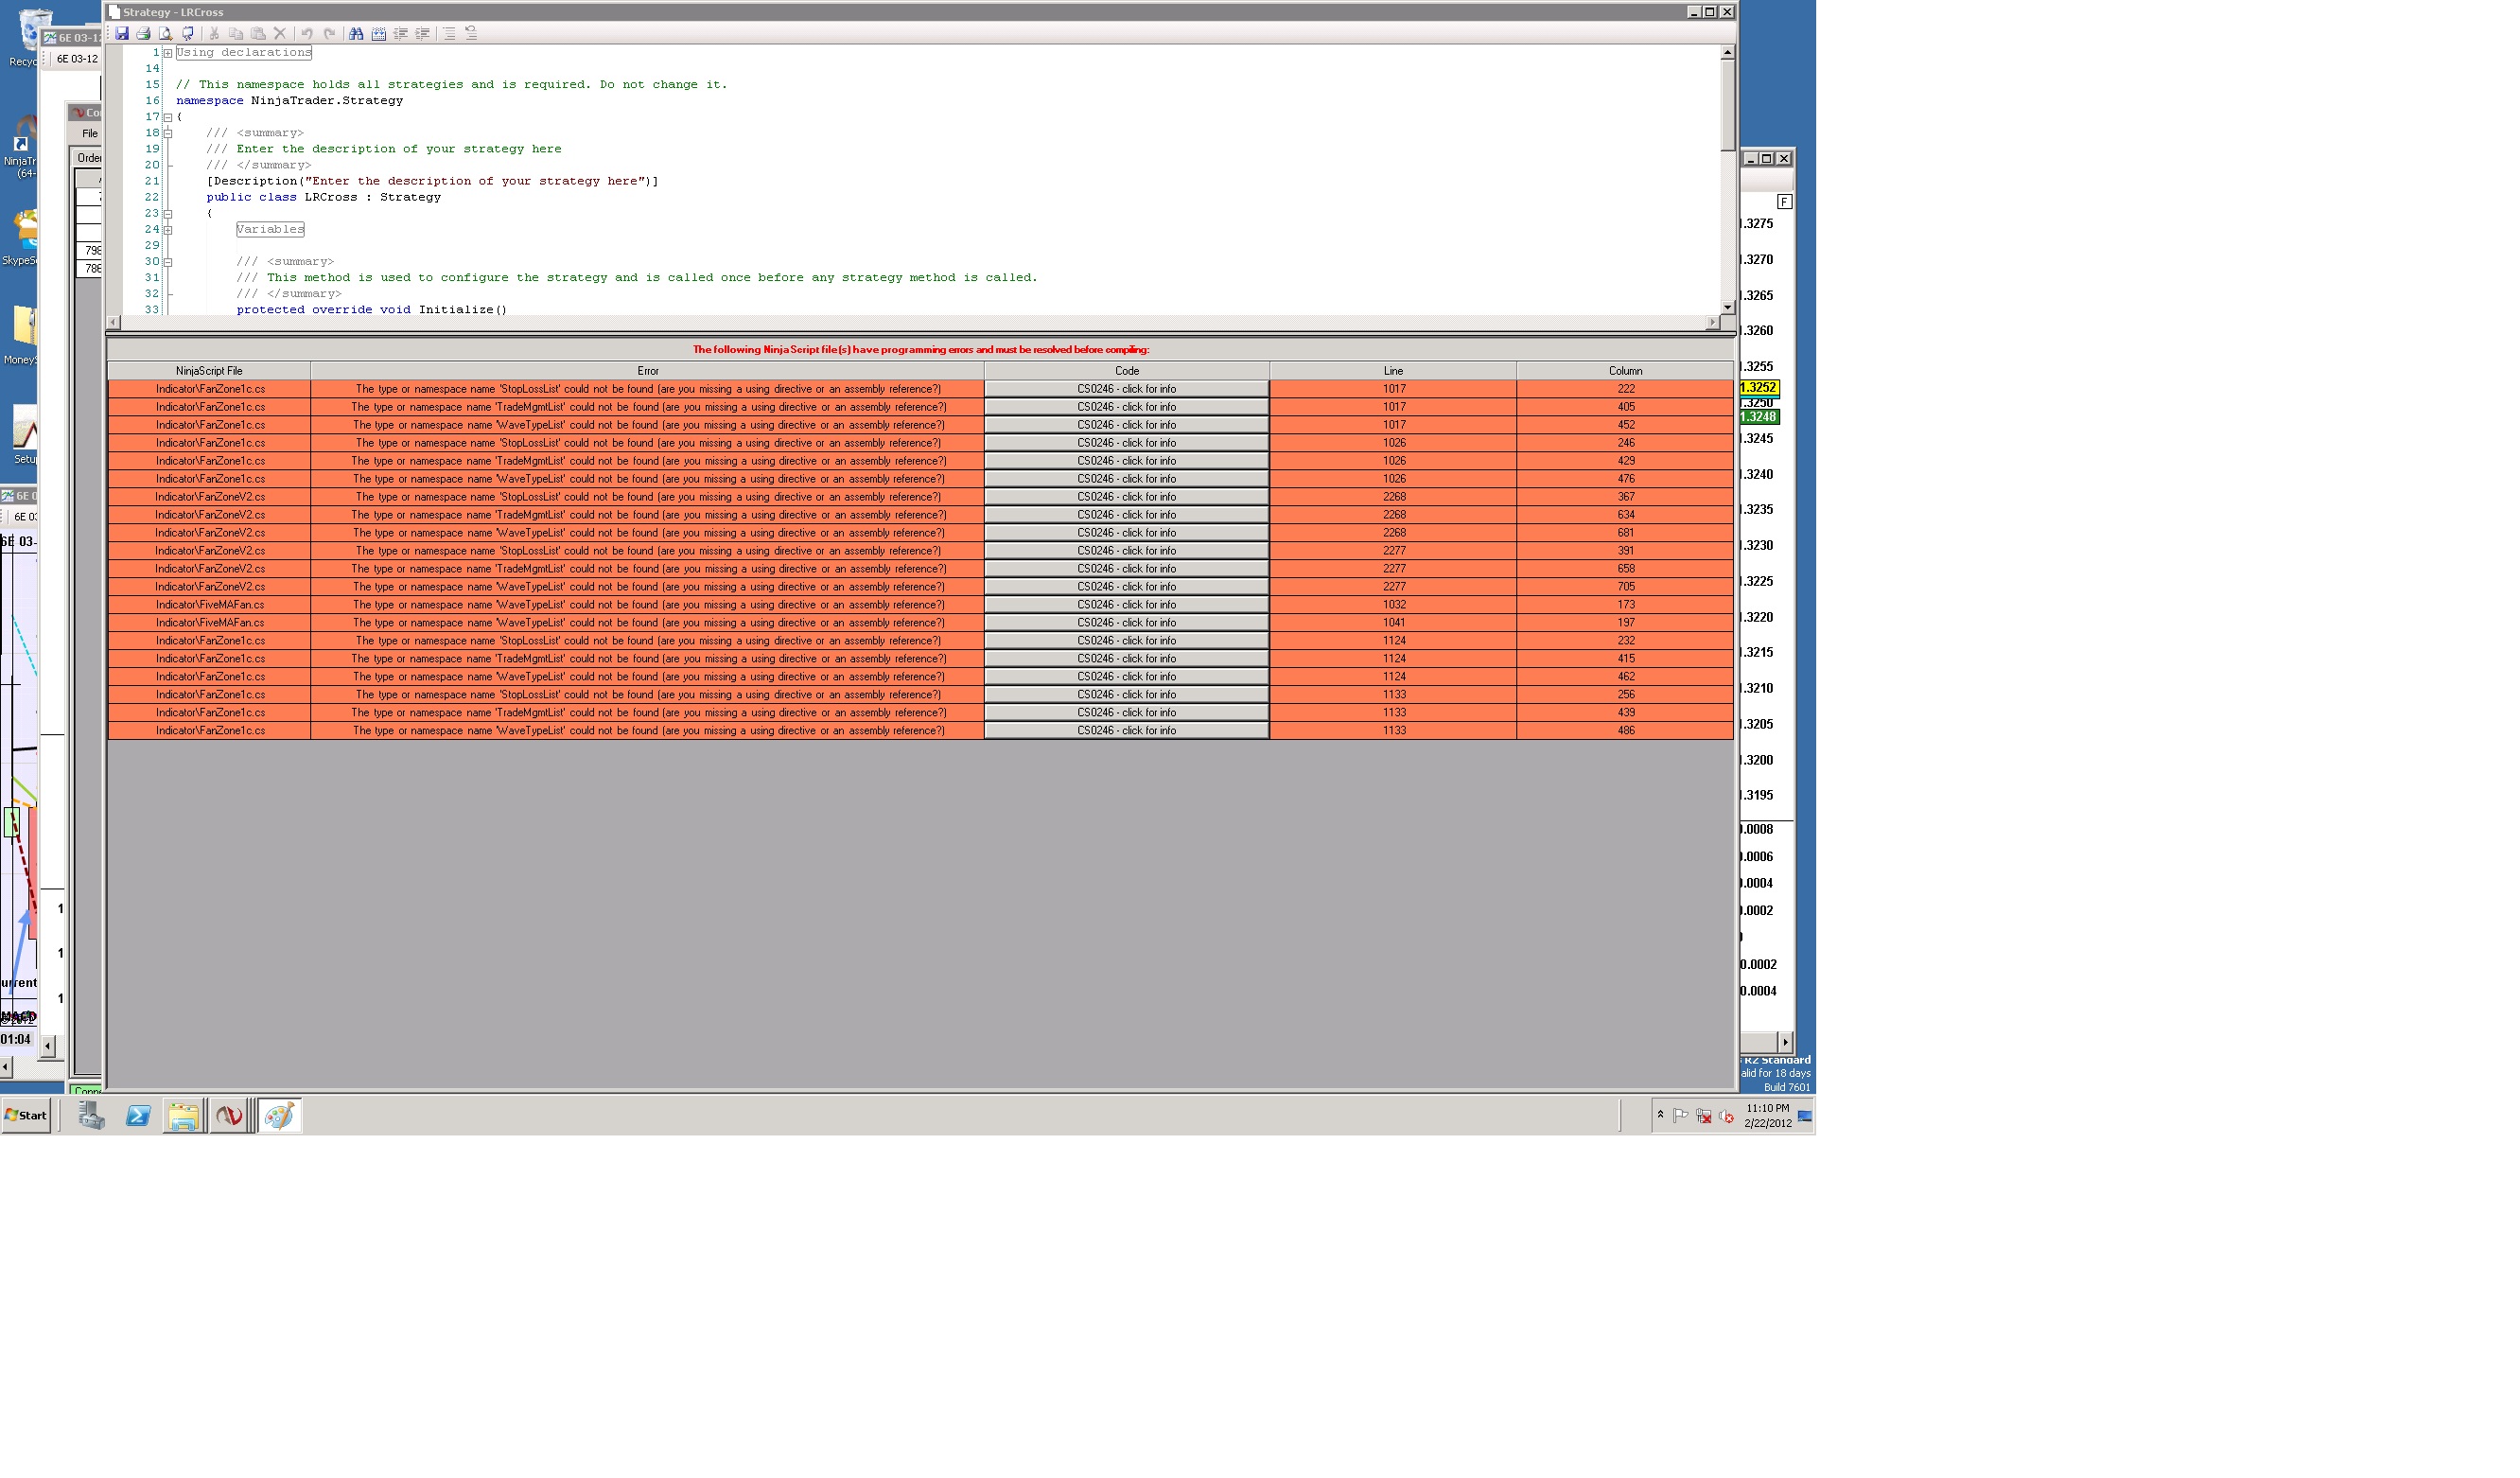This screenshot has width=2520, height=1478.
Task: Click the Paste clipboard icon
Action: click(x=258, y=33)
